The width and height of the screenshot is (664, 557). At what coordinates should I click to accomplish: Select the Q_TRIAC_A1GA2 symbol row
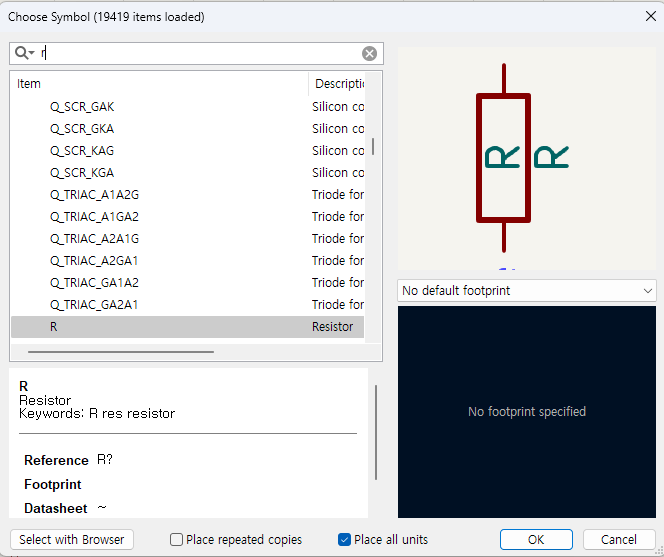click(x=187, y=217)
